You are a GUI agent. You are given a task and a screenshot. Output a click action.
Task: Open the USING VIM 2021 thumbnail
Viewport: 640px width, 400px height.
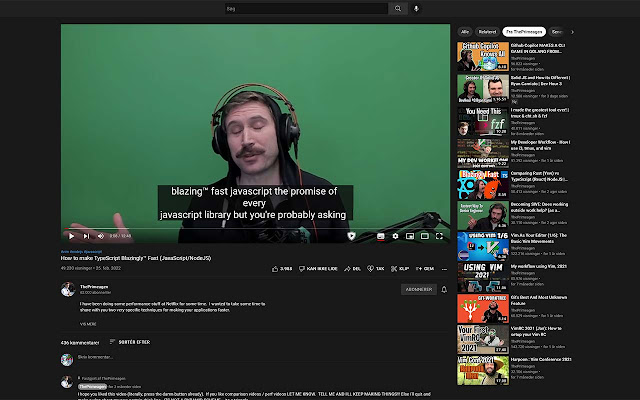[483, 277]
